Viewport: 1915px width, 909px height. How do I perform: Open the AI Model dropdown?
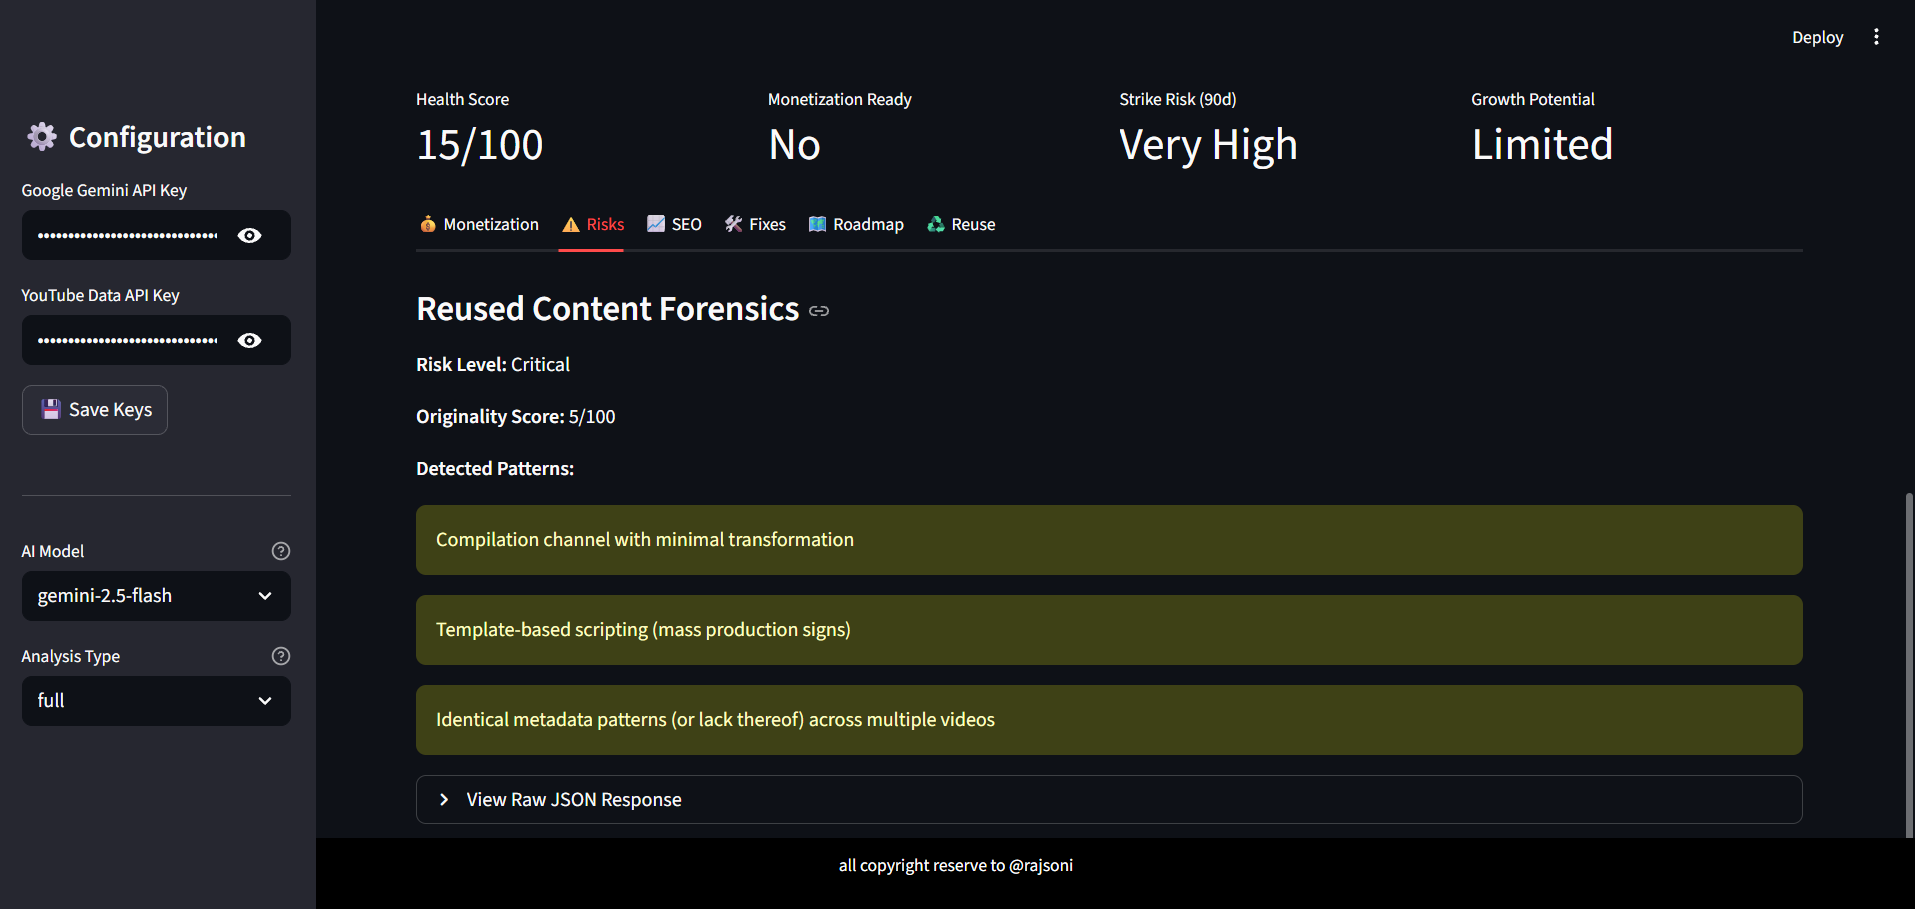click(156, 596)
